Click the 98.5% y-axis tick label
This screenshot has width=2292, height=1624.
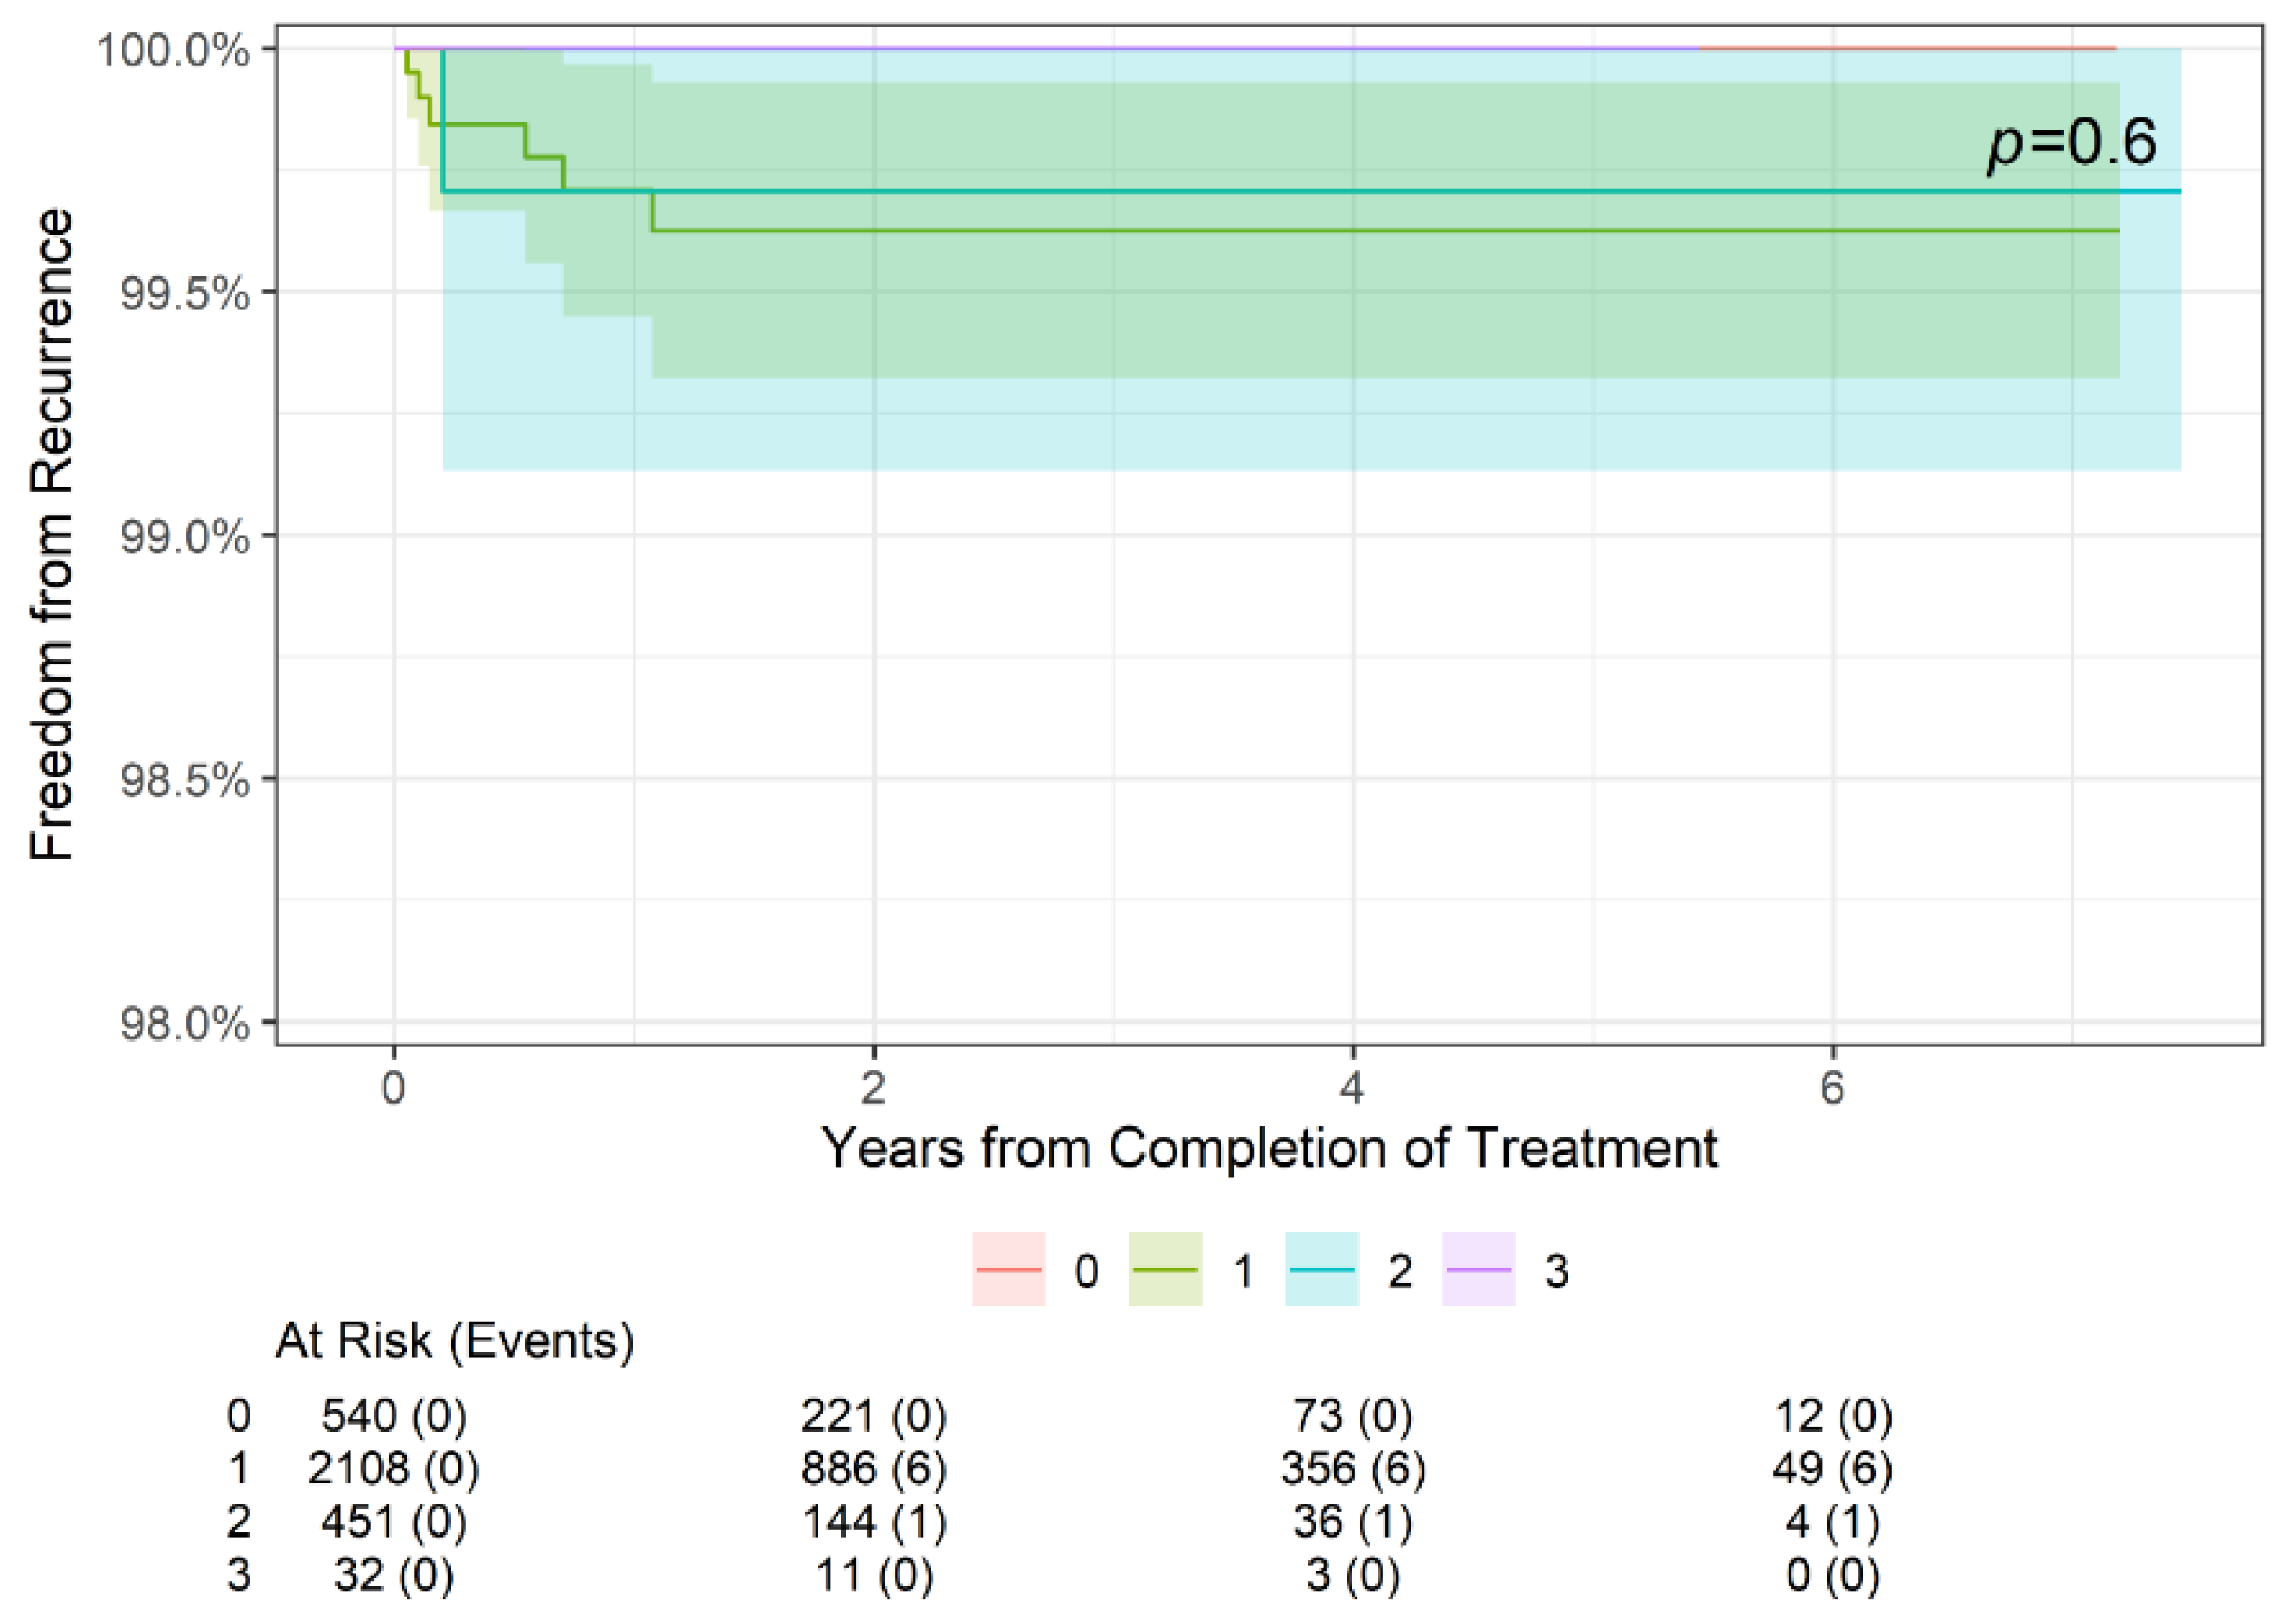[185, 780]
